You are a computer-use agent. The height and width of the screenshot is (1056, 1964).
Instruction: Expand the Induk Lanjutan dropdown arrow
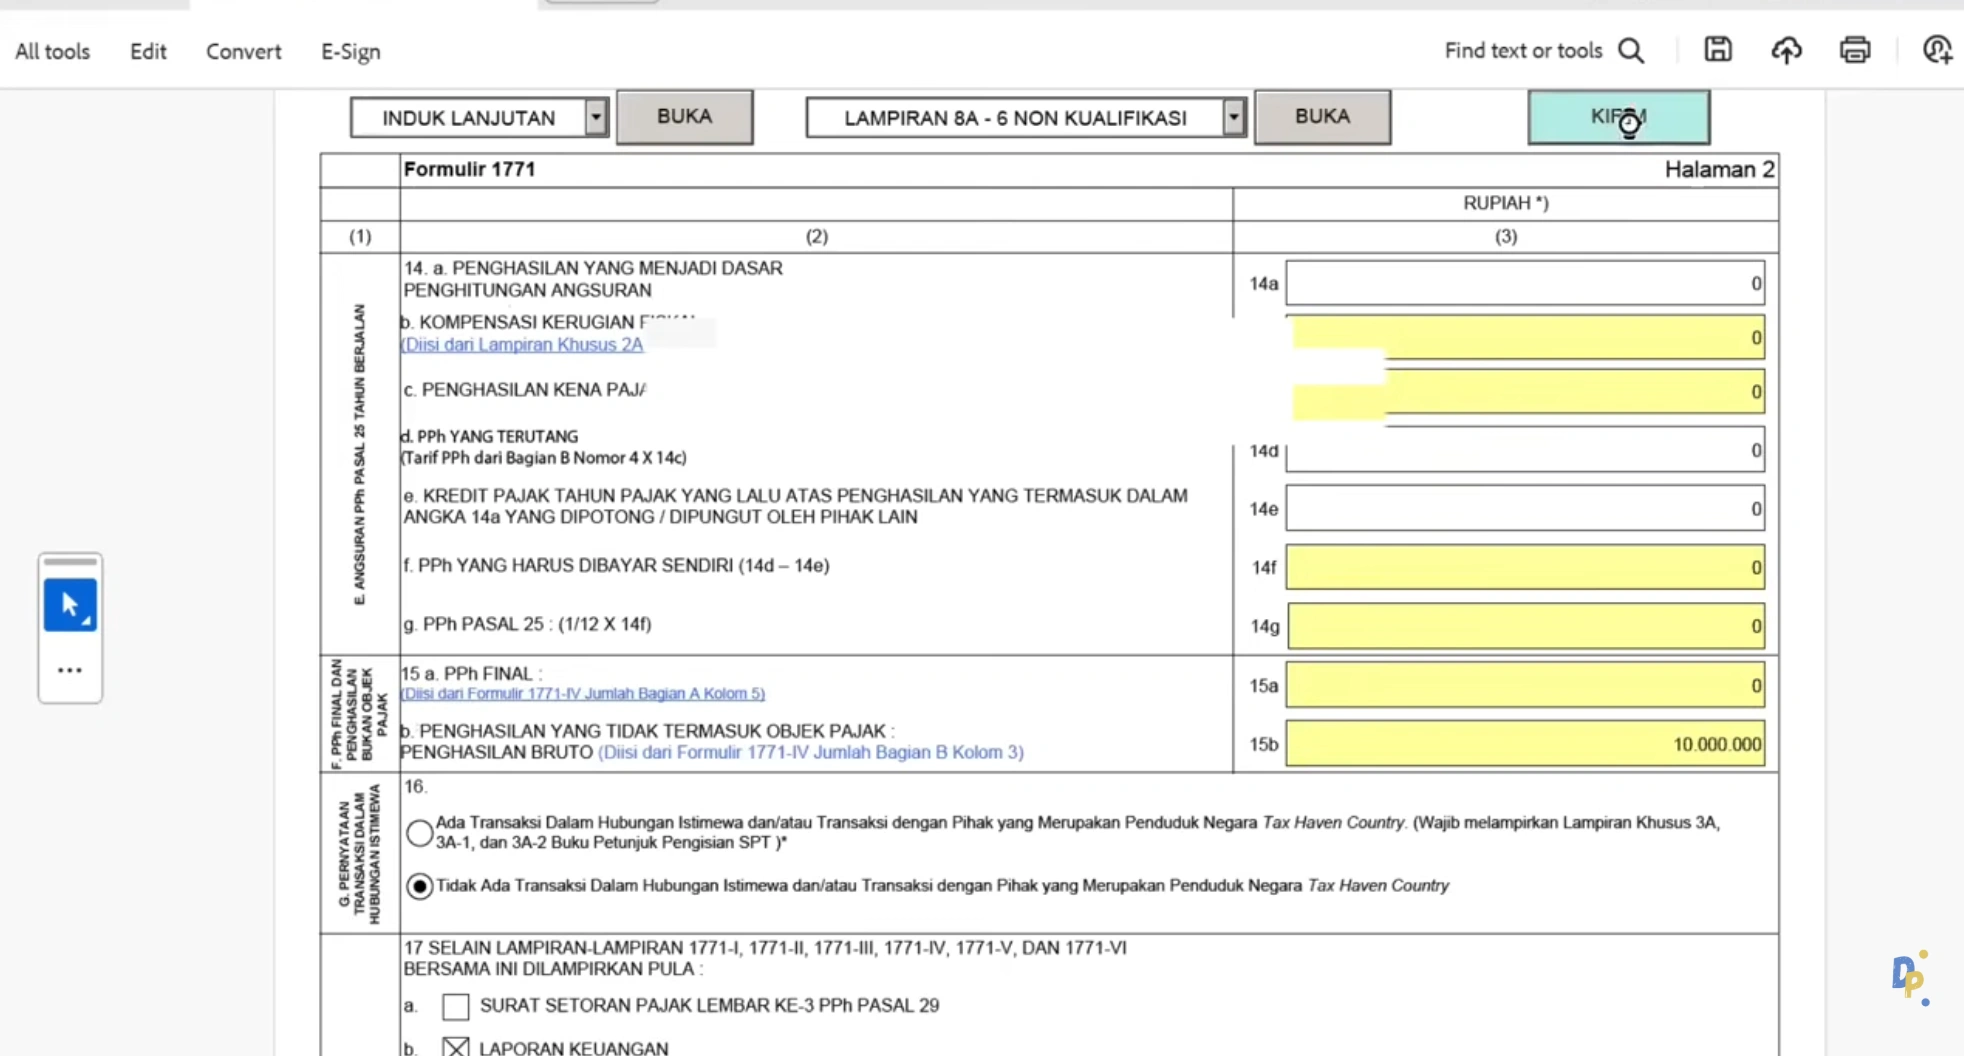pos(596,118)
